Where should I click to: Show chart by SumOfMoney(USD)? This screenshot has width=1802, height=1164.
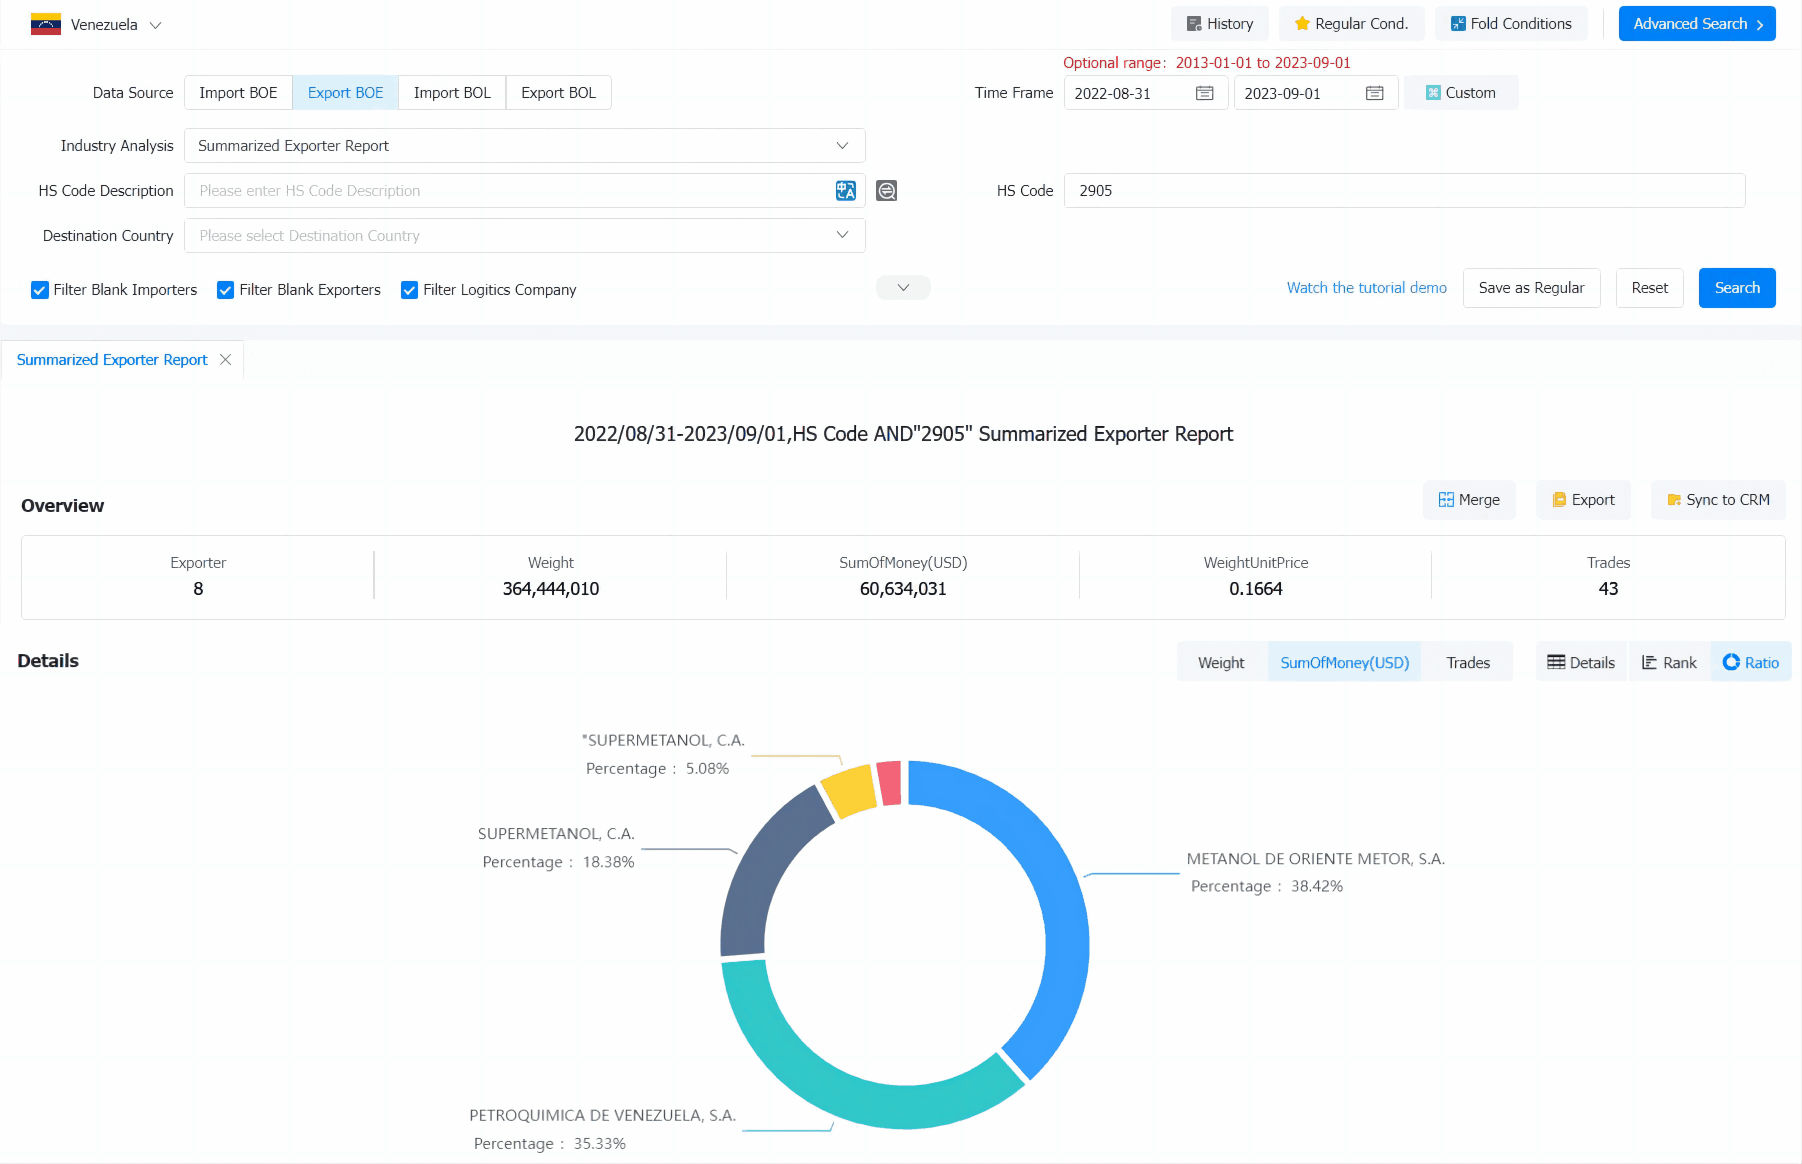click(1344, 663)
